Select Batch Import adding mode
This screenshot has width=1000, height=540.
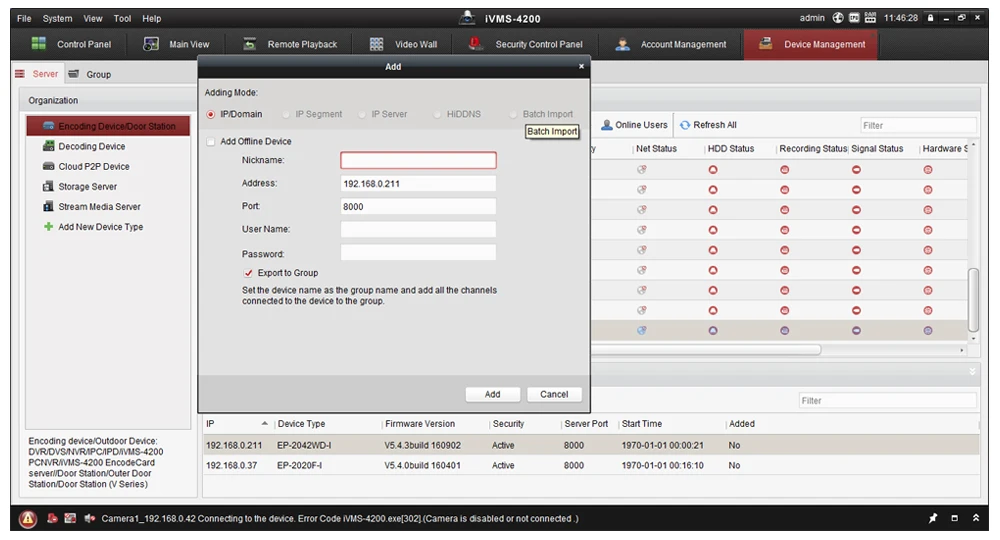[x=541, y=114]
